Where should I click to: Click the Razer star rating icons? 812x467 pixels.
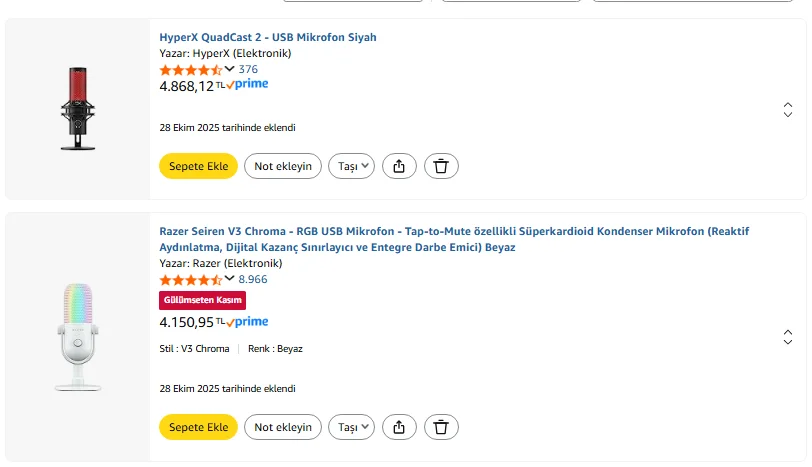tap(190, 280)
